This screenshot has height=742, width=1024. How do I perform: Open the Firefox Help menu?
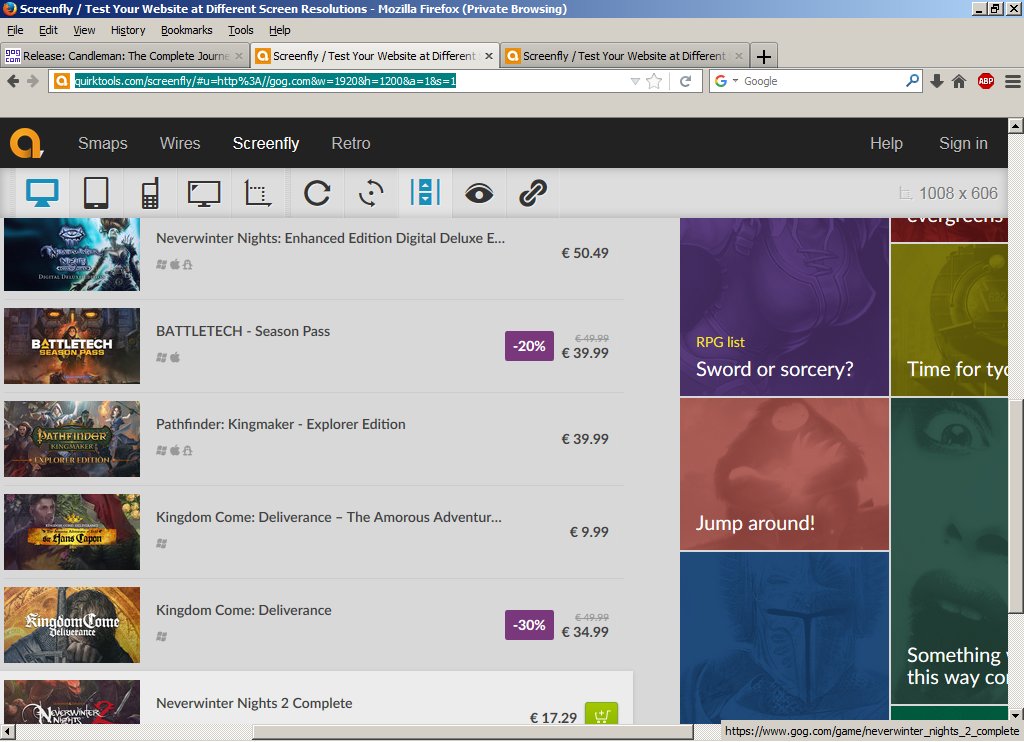(x=279, y=30)
